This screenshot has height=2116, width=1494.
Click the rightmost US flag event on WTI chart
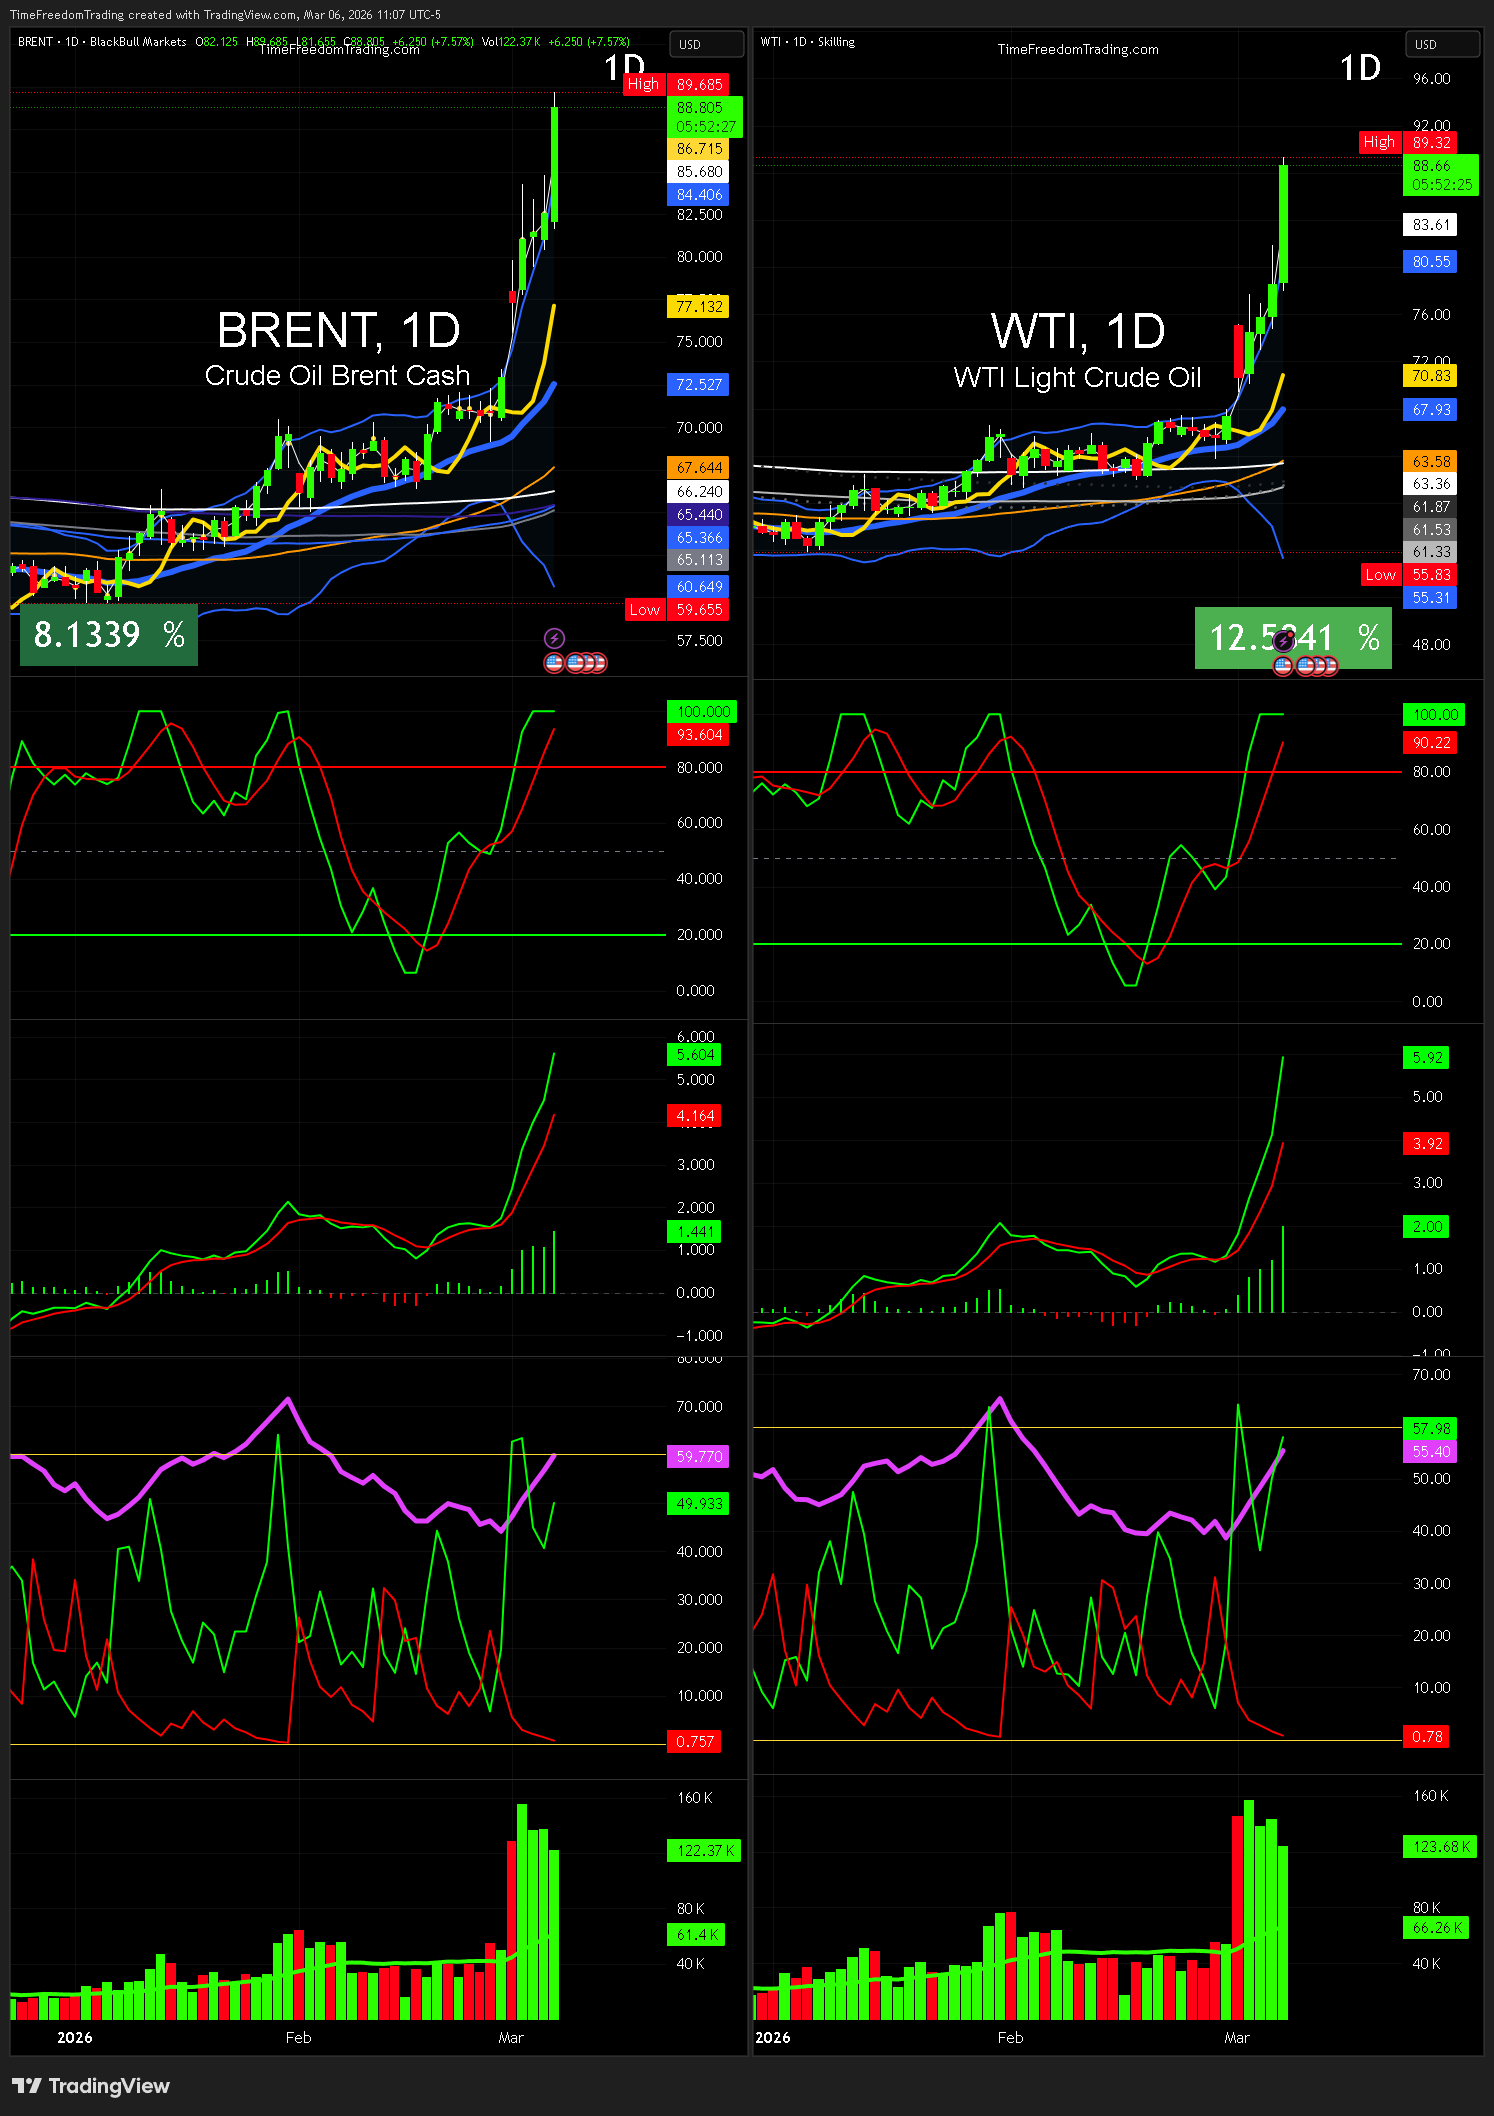point(1328,665)
